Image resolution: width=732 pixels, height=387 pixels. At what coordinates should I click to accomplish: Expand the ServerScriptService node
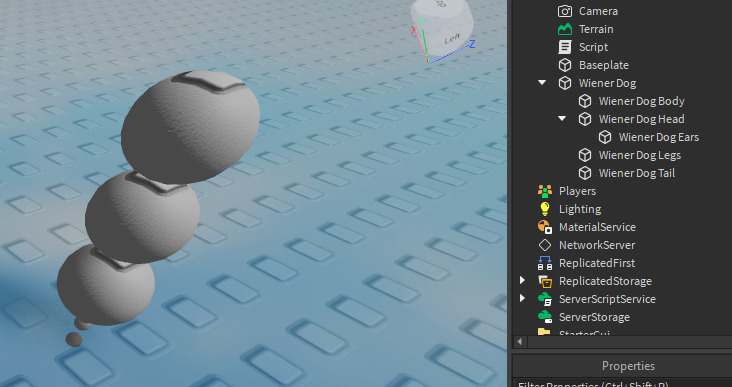pyautogui.click(x=522, y=298)
